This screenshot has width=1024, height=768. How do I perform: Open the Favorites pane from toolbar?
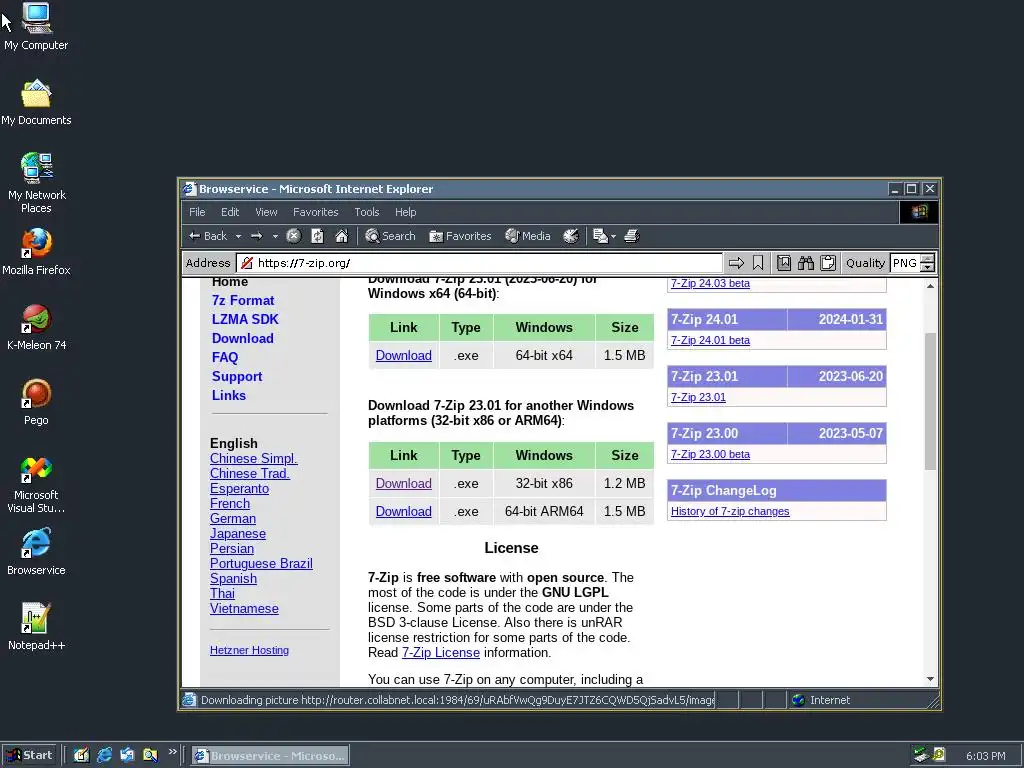coord(460,236)
